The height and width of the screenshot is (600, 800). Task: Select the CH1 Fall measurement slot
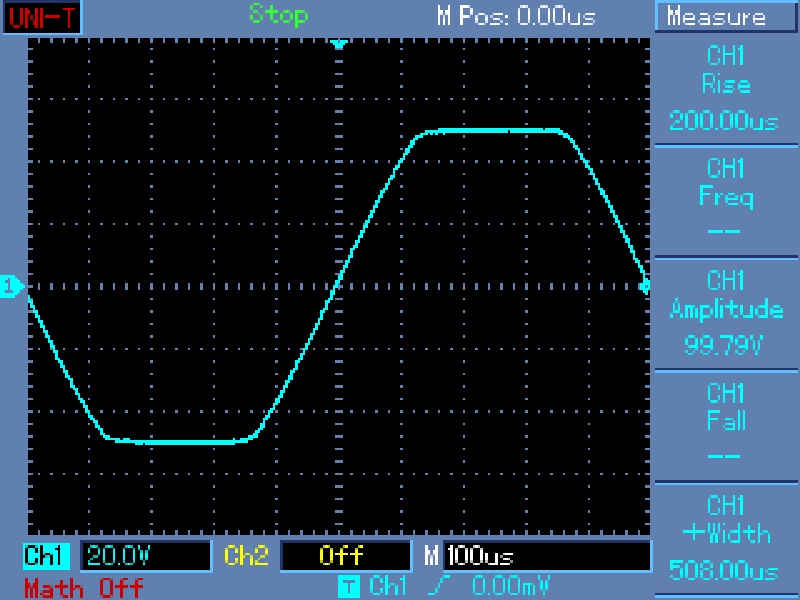point(726,426)
